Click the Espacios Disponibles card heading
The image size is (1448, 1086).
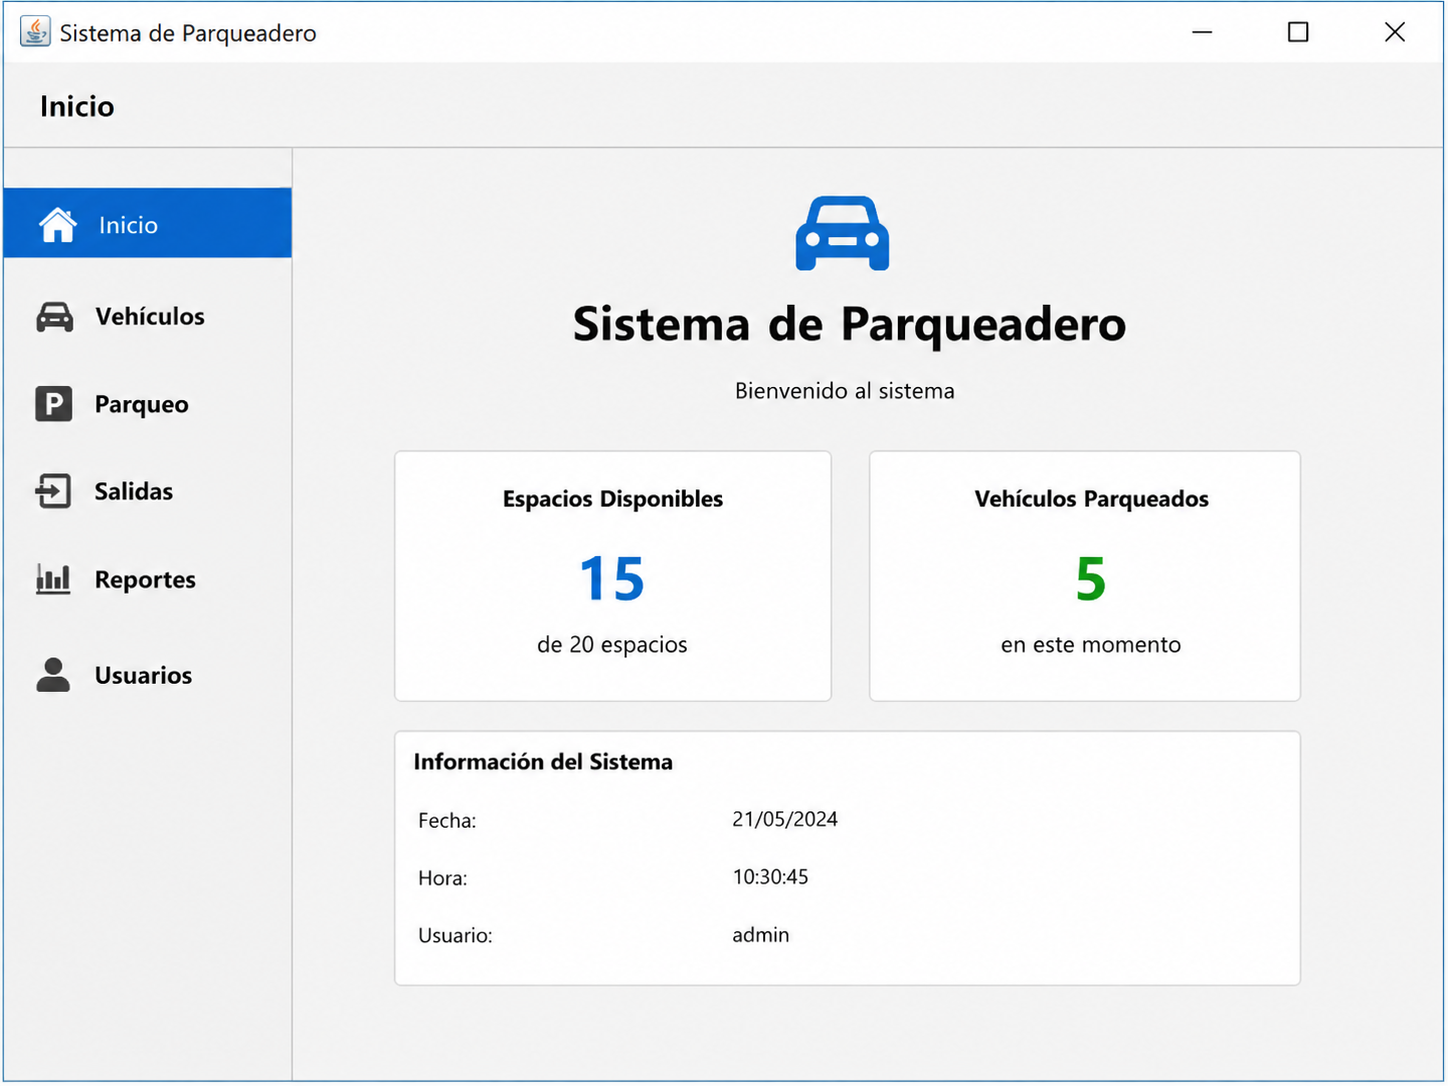[613, 499]
